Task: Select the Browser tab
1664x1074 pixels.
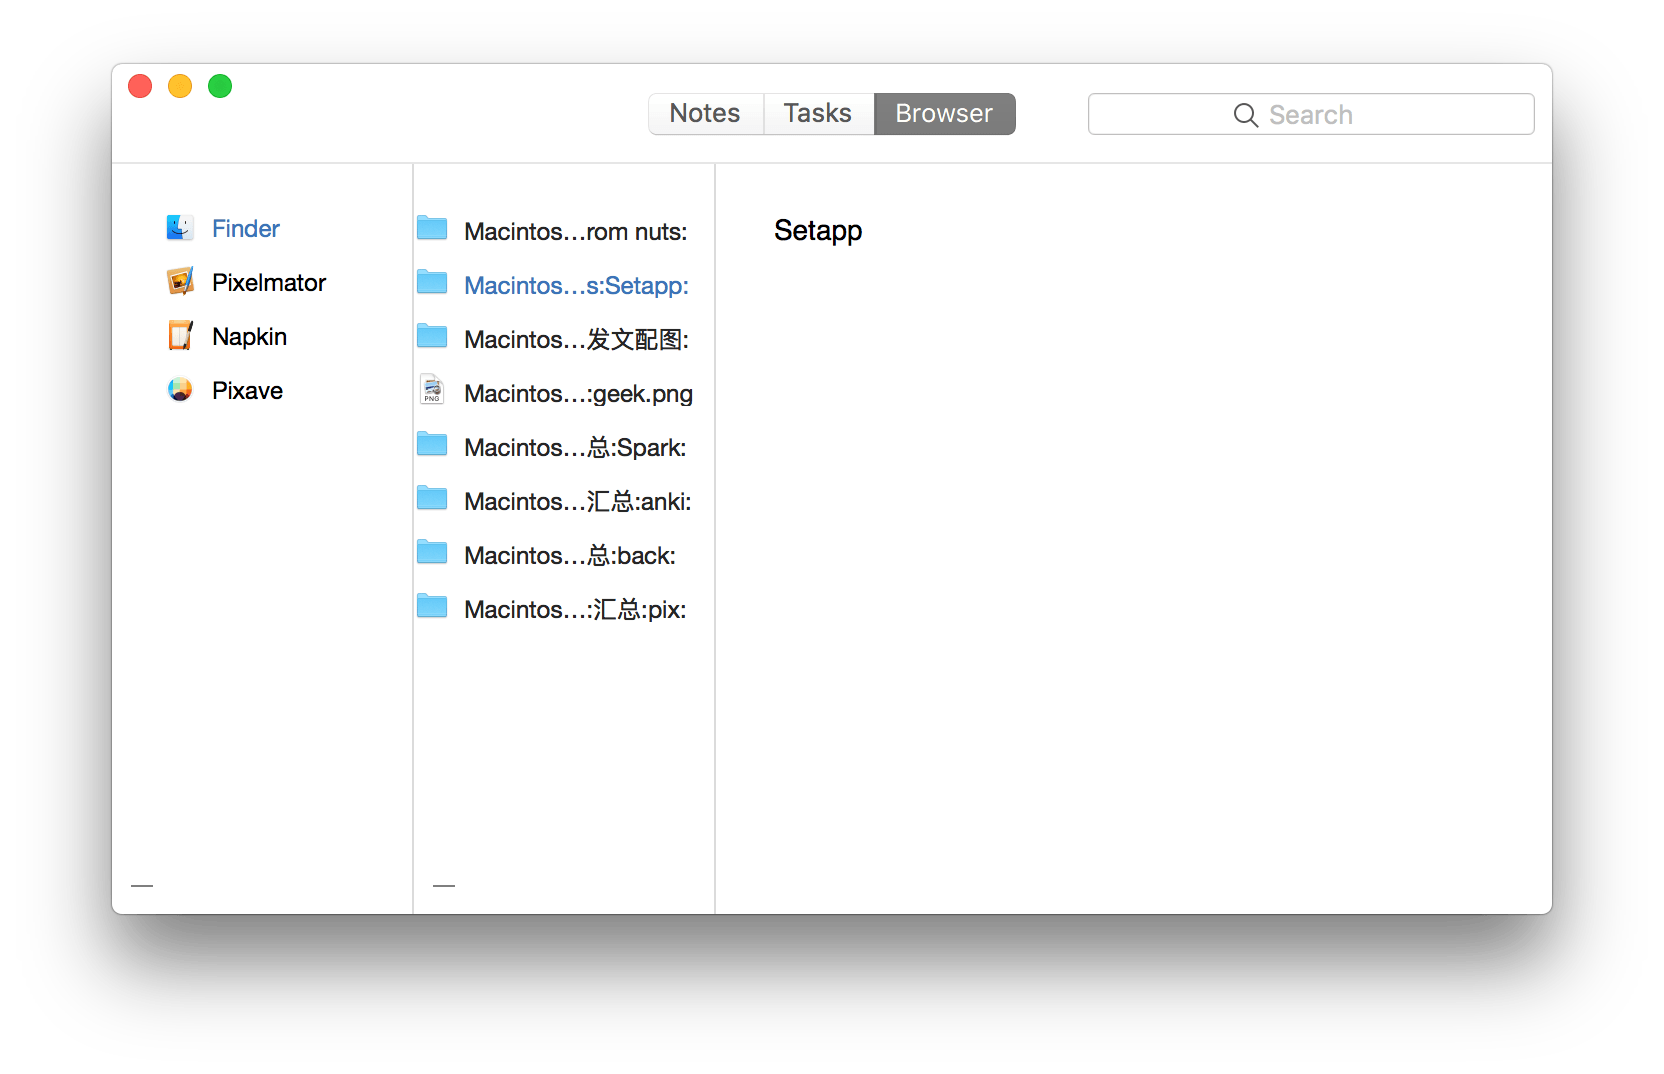Action: (945, 113)
